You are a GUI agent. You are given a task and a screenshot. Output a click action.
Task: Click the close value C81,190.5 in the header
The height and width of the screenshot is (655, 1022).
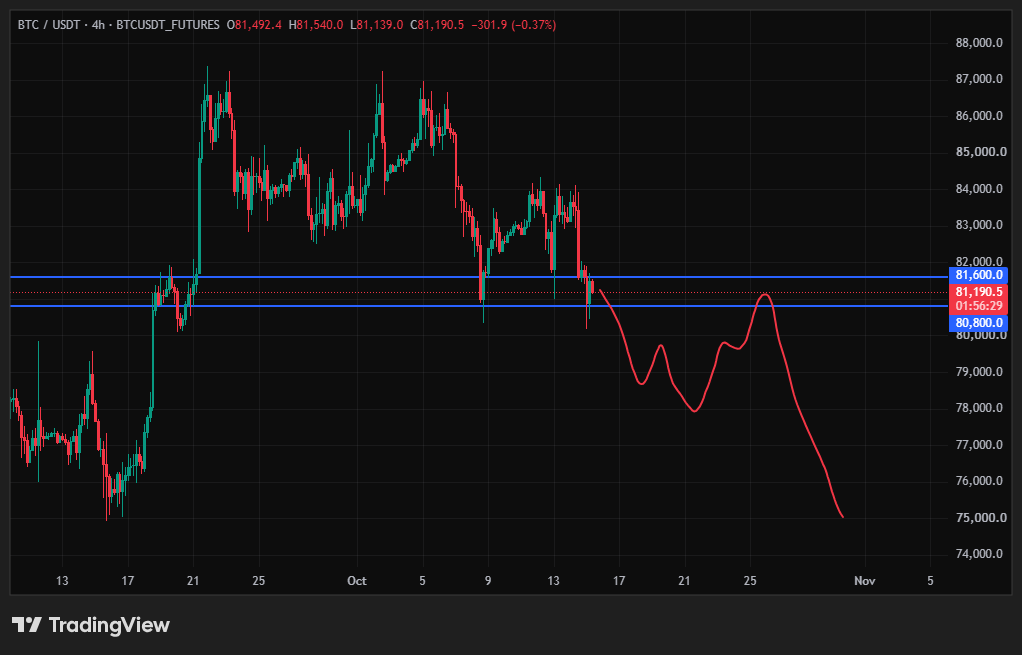pos(437,25)
